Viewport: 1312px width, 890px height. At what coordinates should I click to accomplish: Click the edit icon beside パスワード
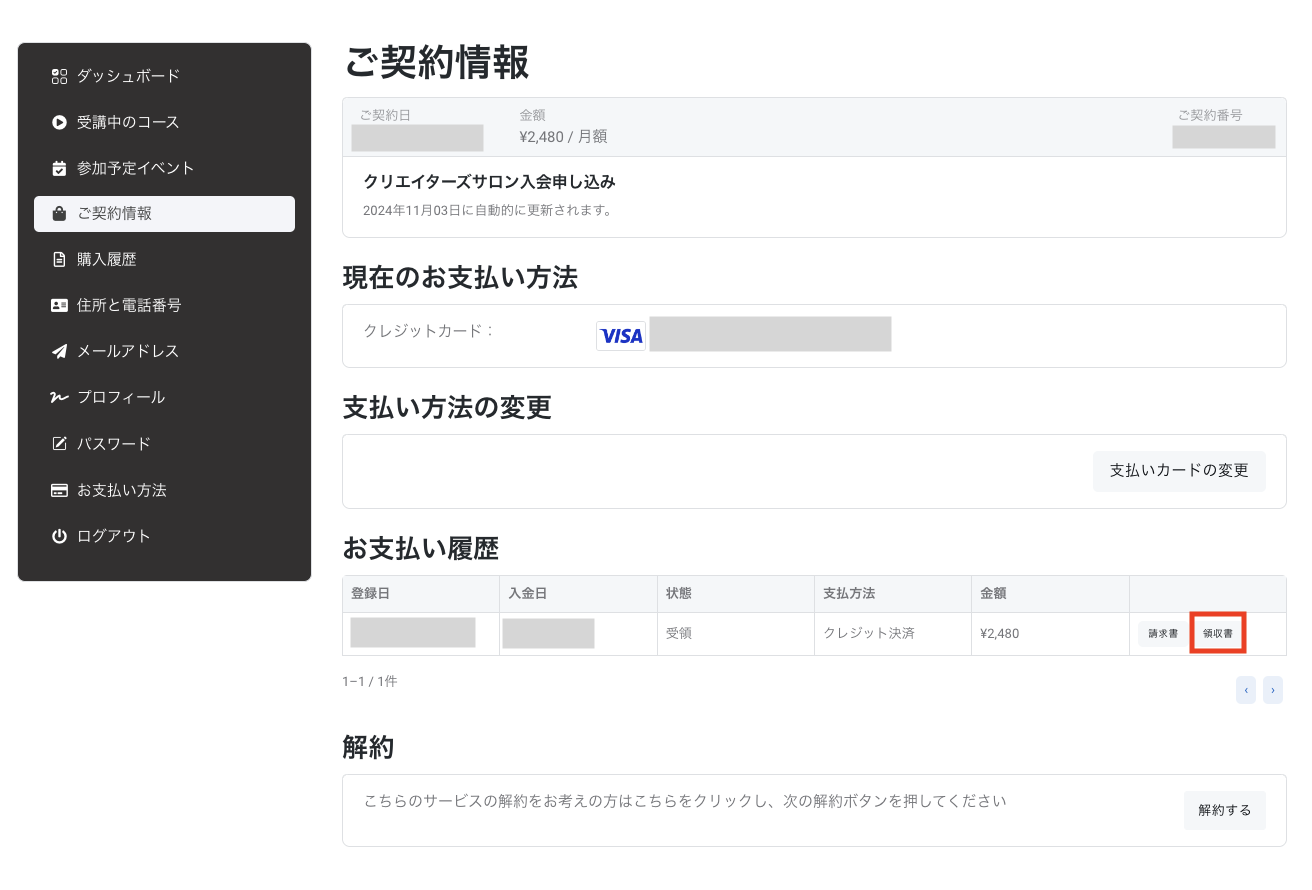click(x=59, y=444)
